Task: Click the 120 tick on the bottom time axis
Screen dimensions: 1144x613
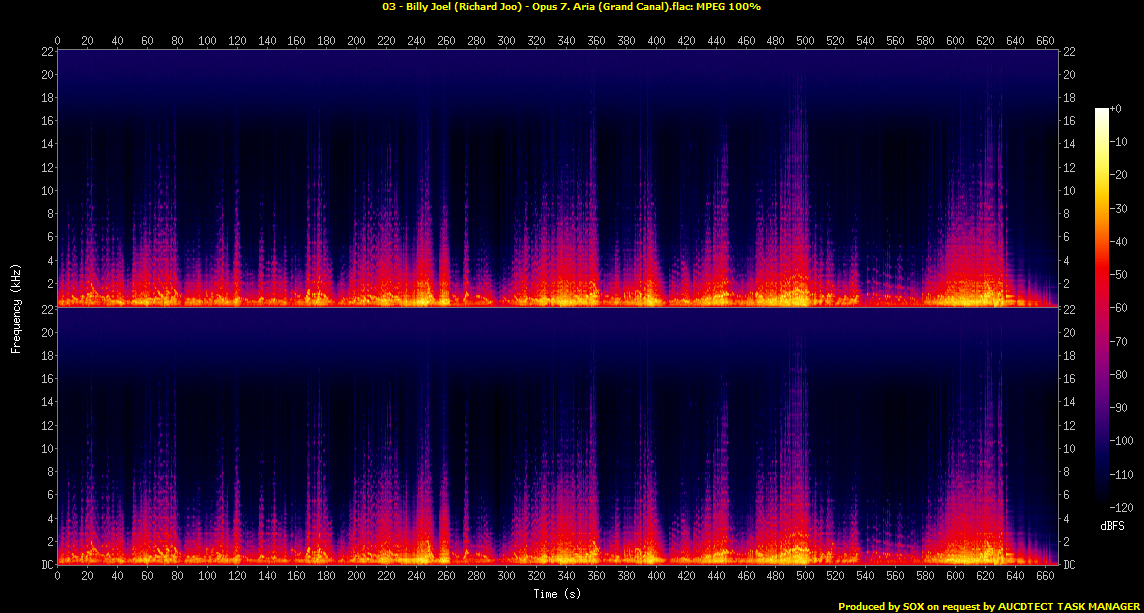Action: click(x=237, y=577)
